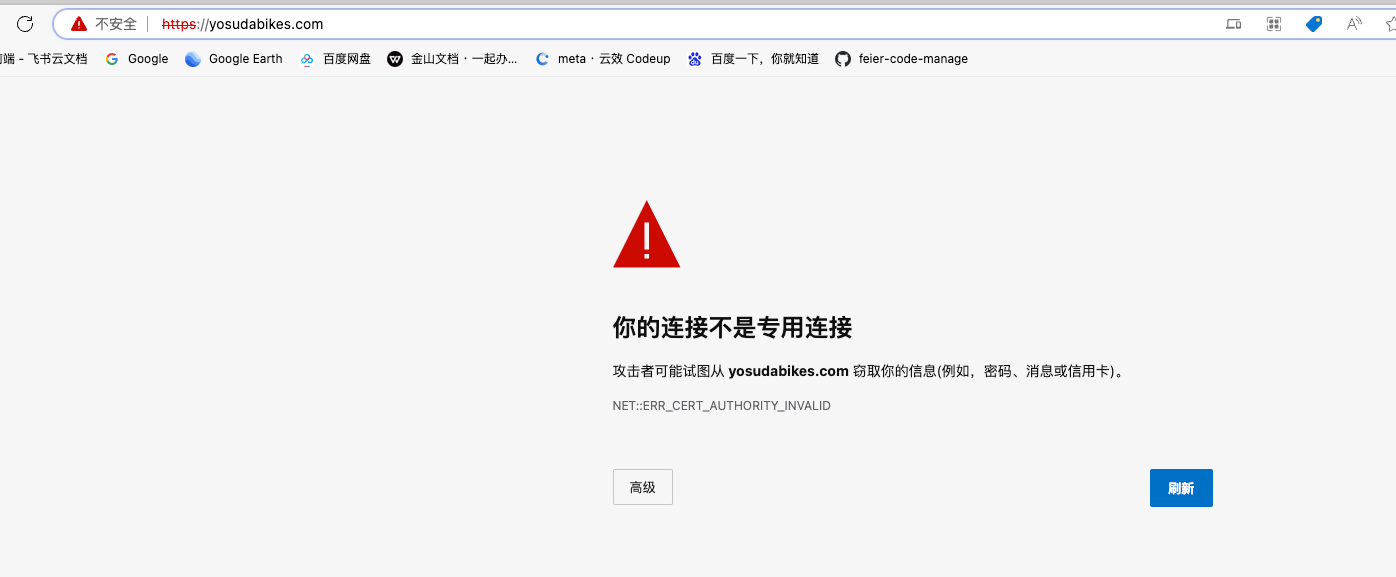1396x577 pixels.
Task: Expand the 高级 (Advanced) options
Action: (x=642, y=487)
